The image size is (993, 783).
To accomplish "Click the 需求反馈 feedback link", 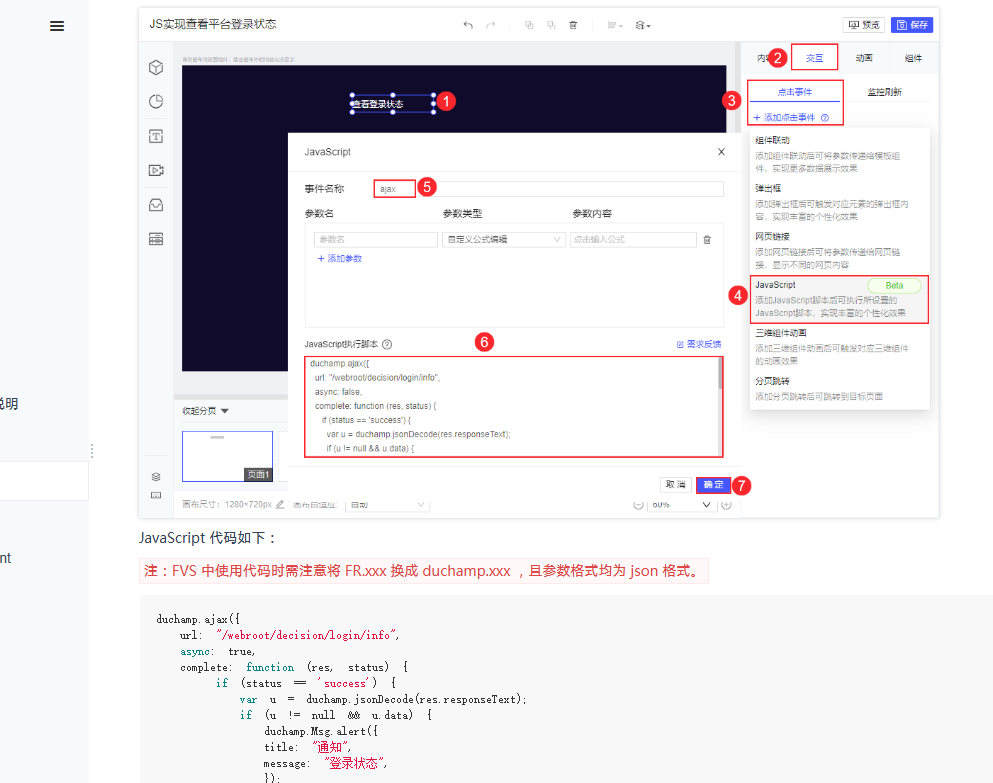I will pyautogui.click(x=699, y=344).
